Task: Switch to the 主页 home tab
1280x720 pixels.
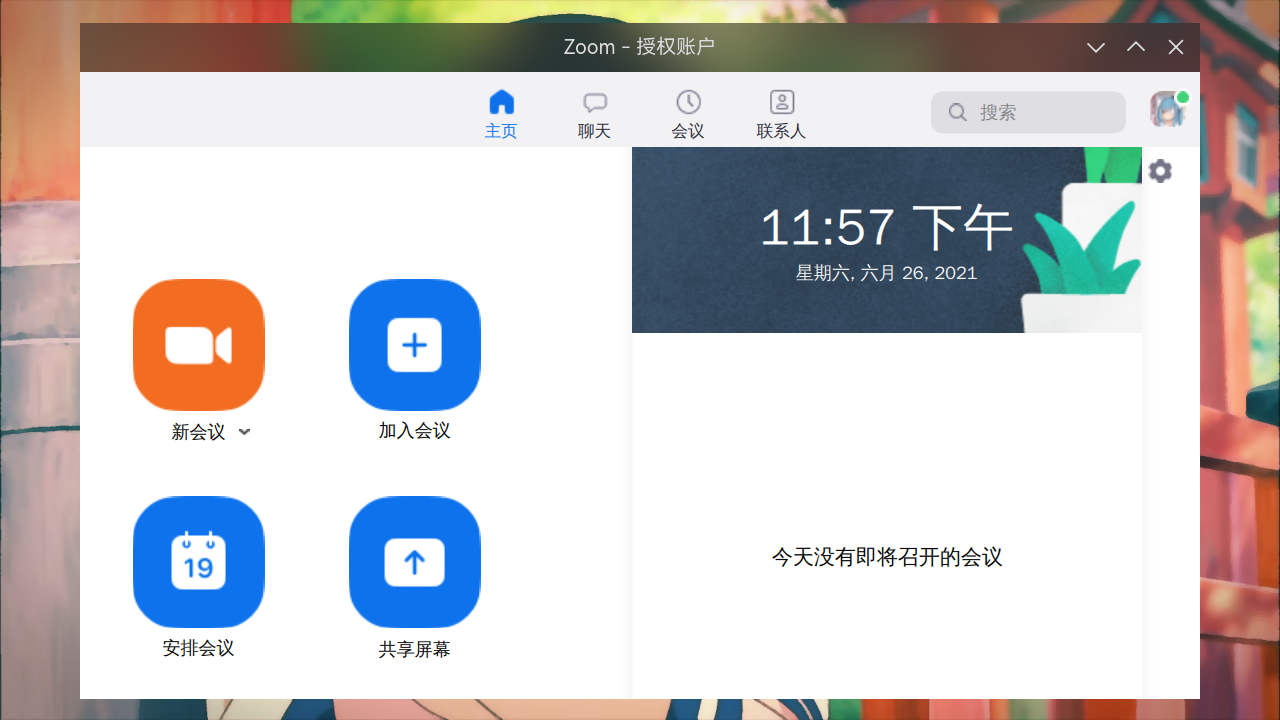Action: (501, 113)
